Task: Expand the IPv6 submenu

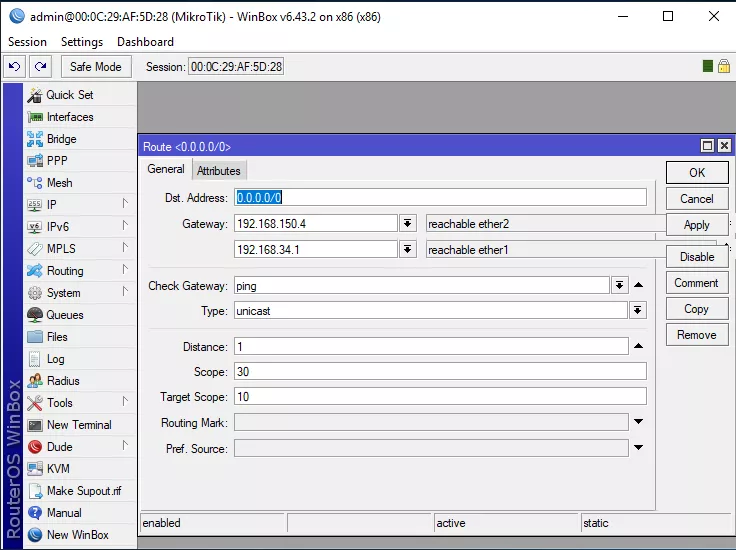Action: pyautogui.click(x=80, y=227)
